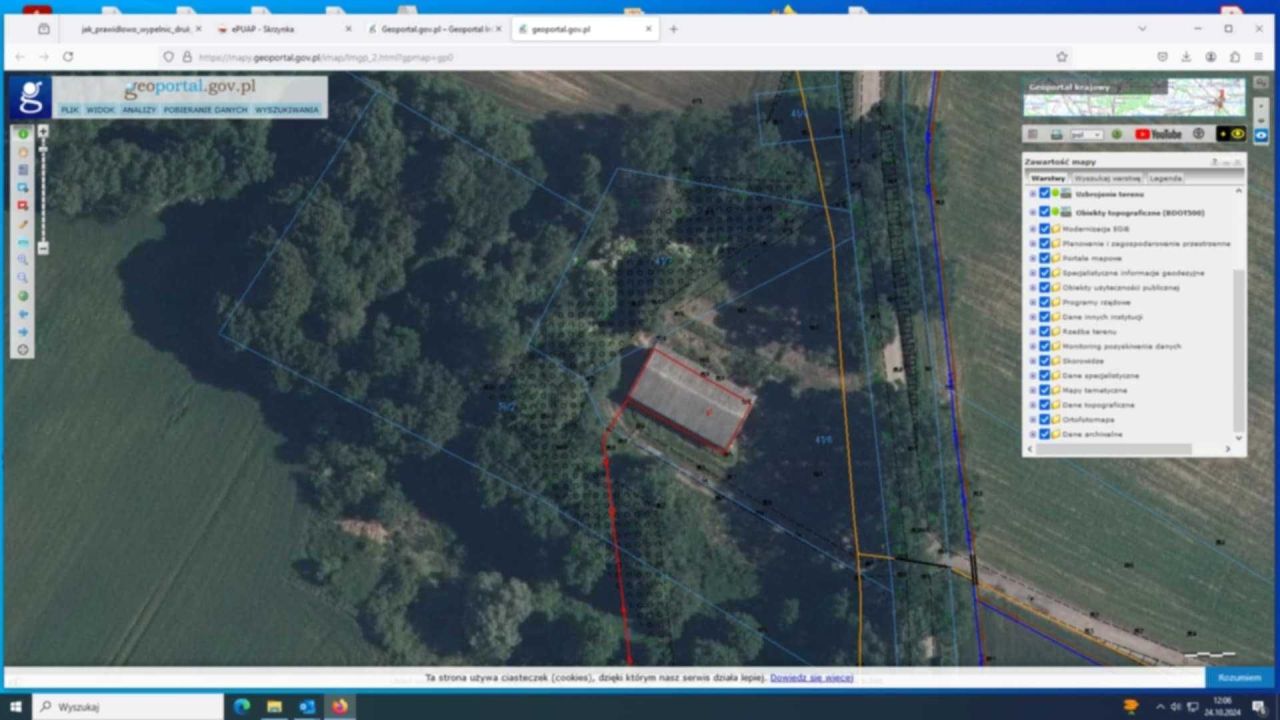Click the Geoportal krajowy overview map thumbnail
1280x720 pixels.
click(x=1134, y=98)
